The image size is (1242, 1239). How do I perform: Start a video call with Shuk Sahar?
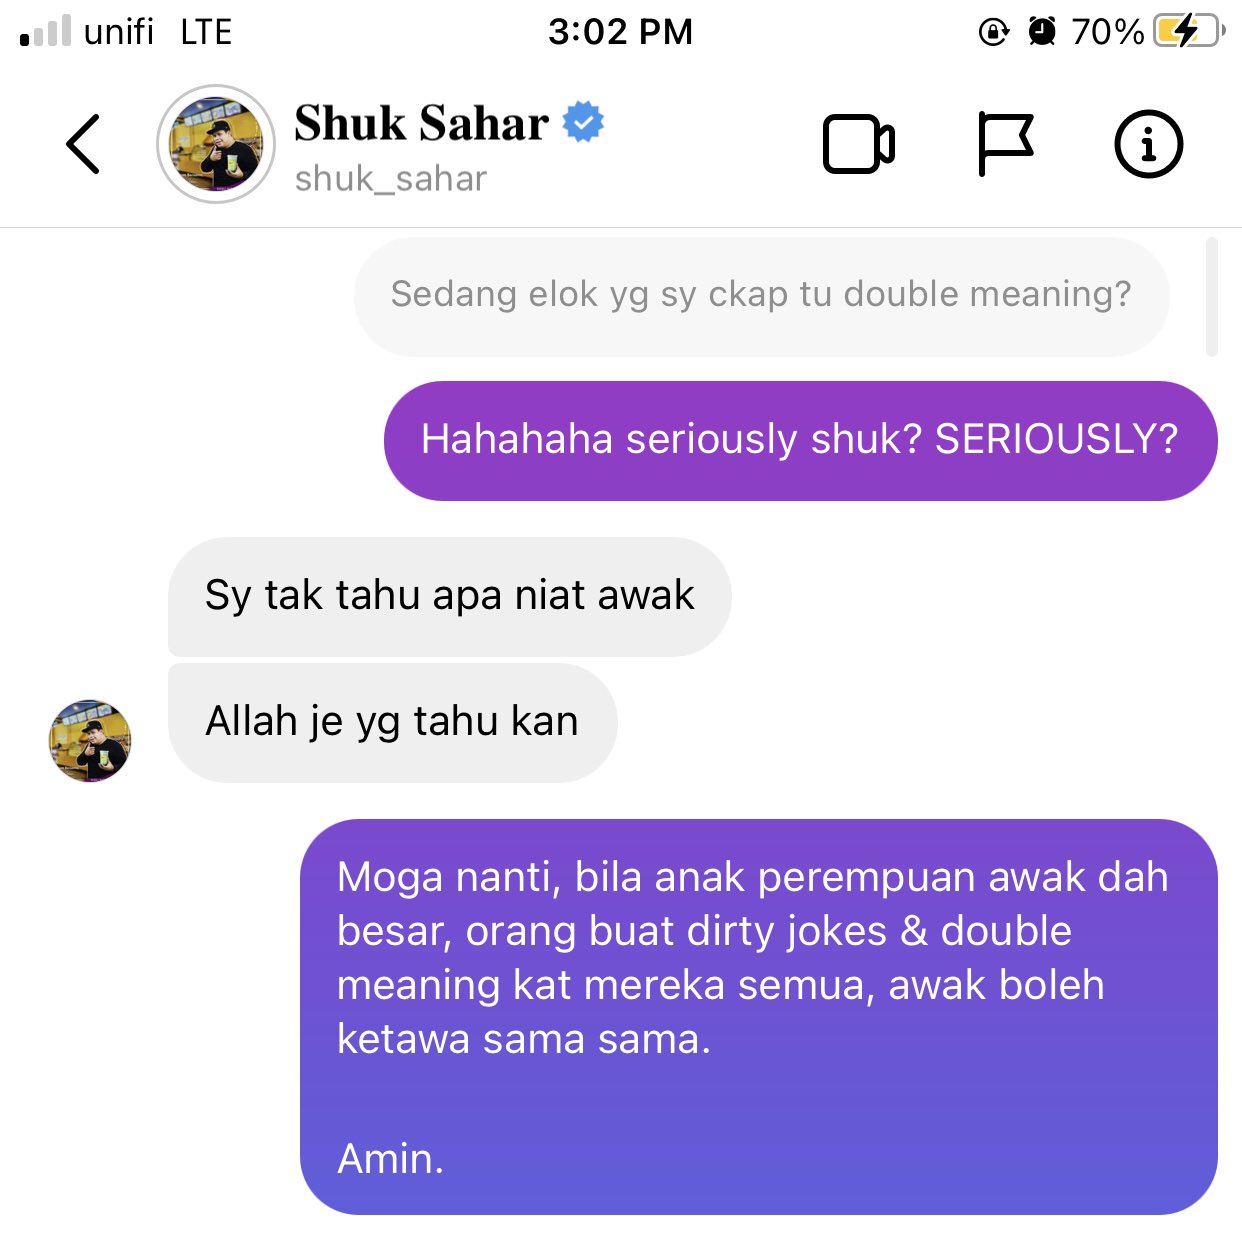point(859,144)
